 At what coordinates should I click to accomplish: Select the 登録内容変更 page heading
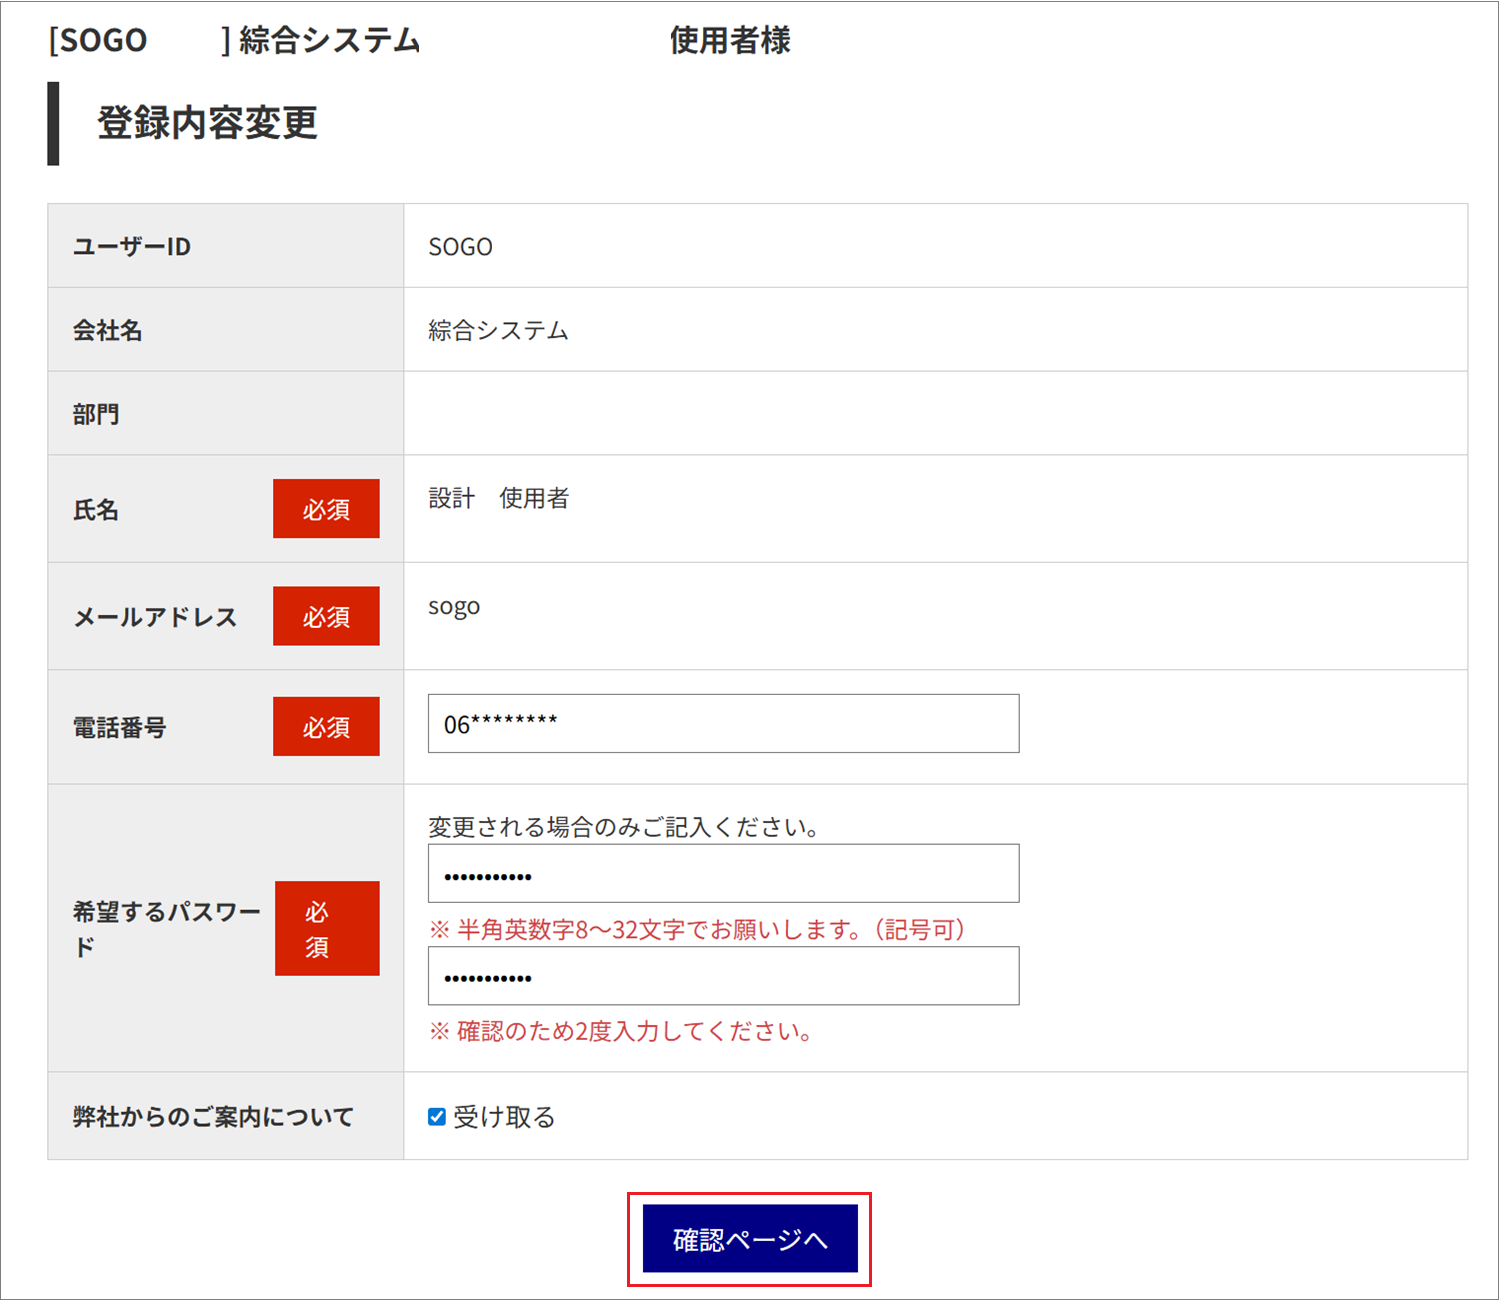[207, 123]
